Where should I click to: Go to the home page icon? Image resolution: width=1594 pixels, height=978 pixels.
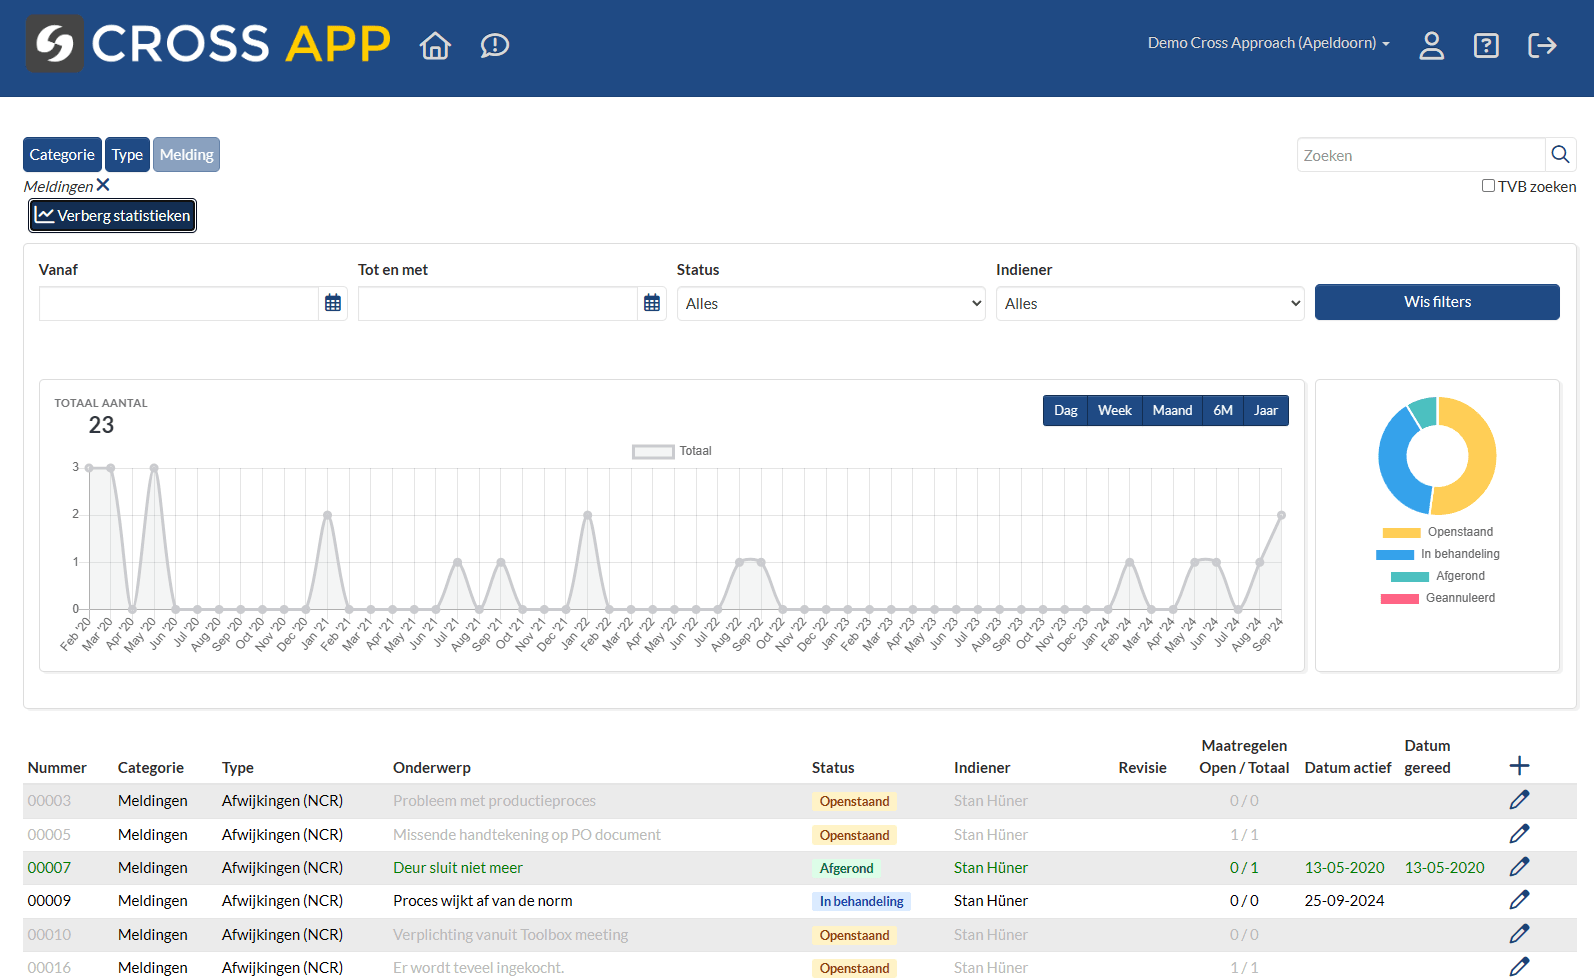point(435,45)
